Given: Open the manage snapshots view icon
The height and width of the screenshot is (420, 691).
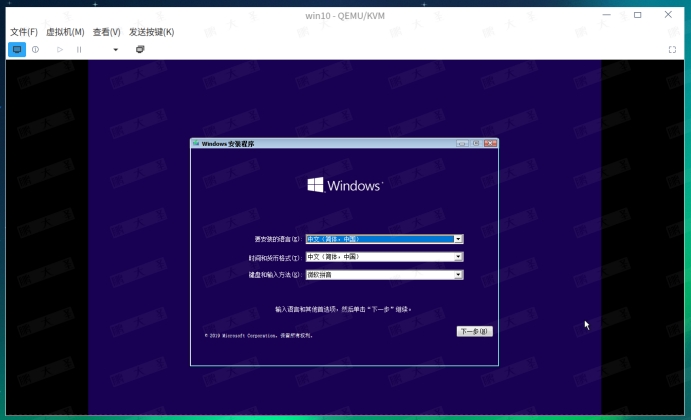Looking at the screenshot, I should point(140,49).
